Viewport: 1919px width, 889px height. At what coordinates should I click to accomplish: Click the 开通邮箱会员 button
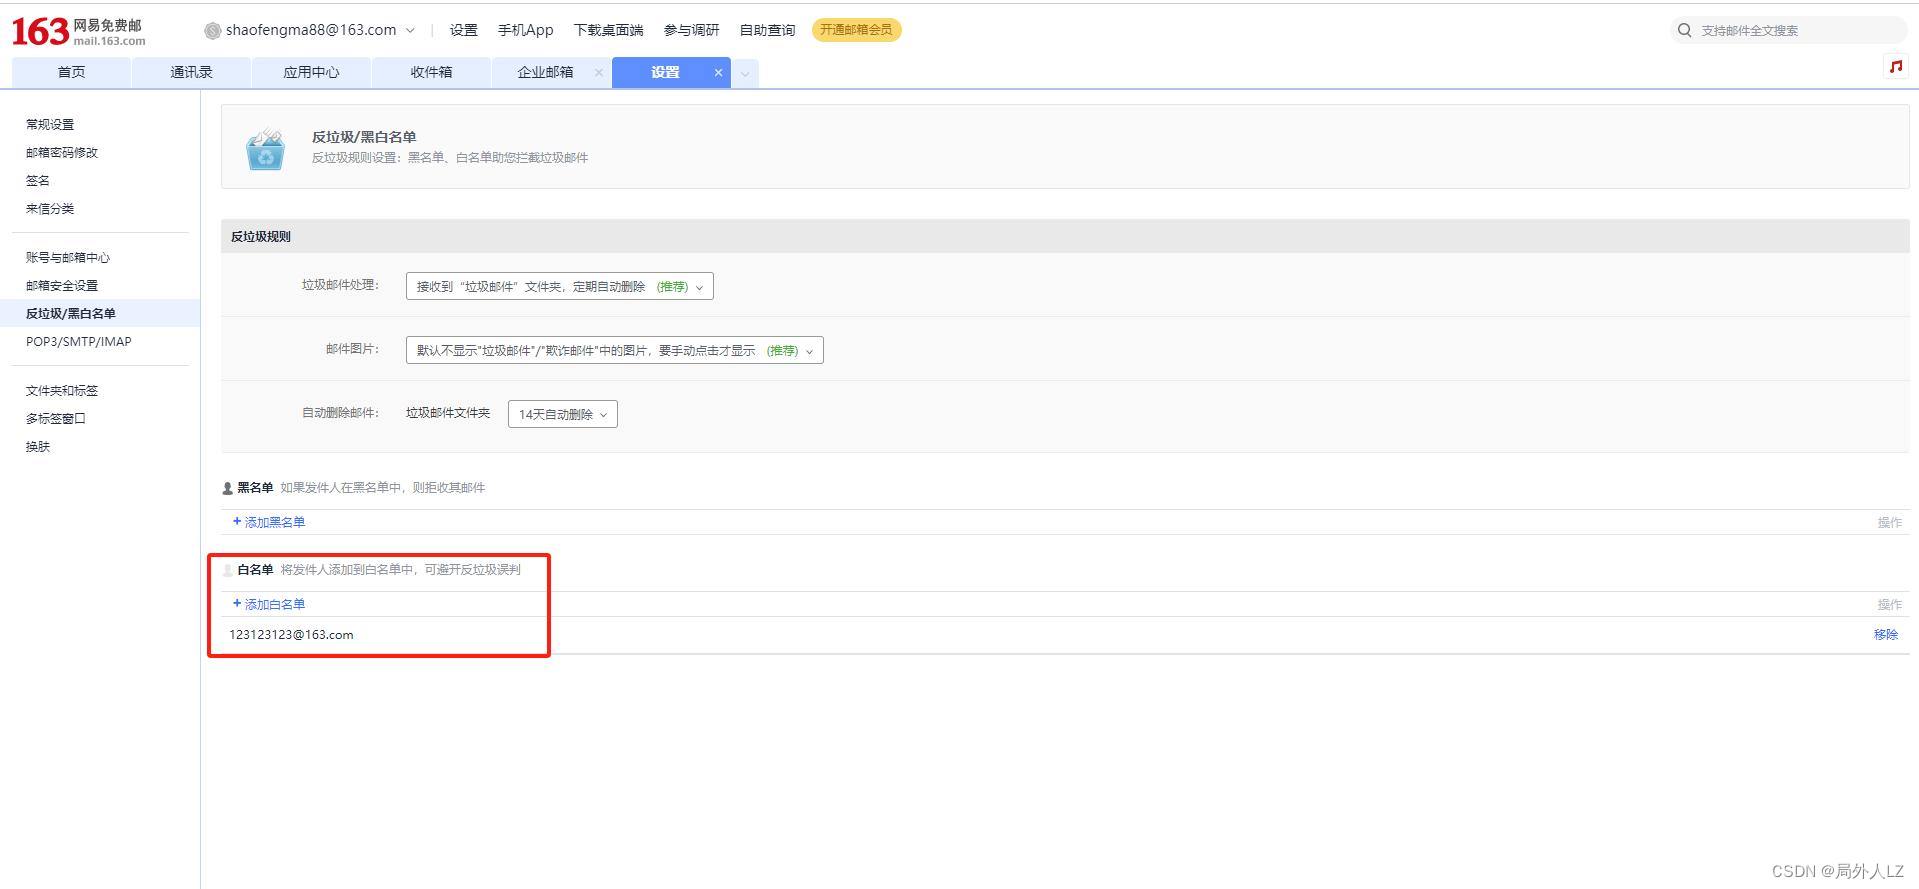click(x=857, y=30)
